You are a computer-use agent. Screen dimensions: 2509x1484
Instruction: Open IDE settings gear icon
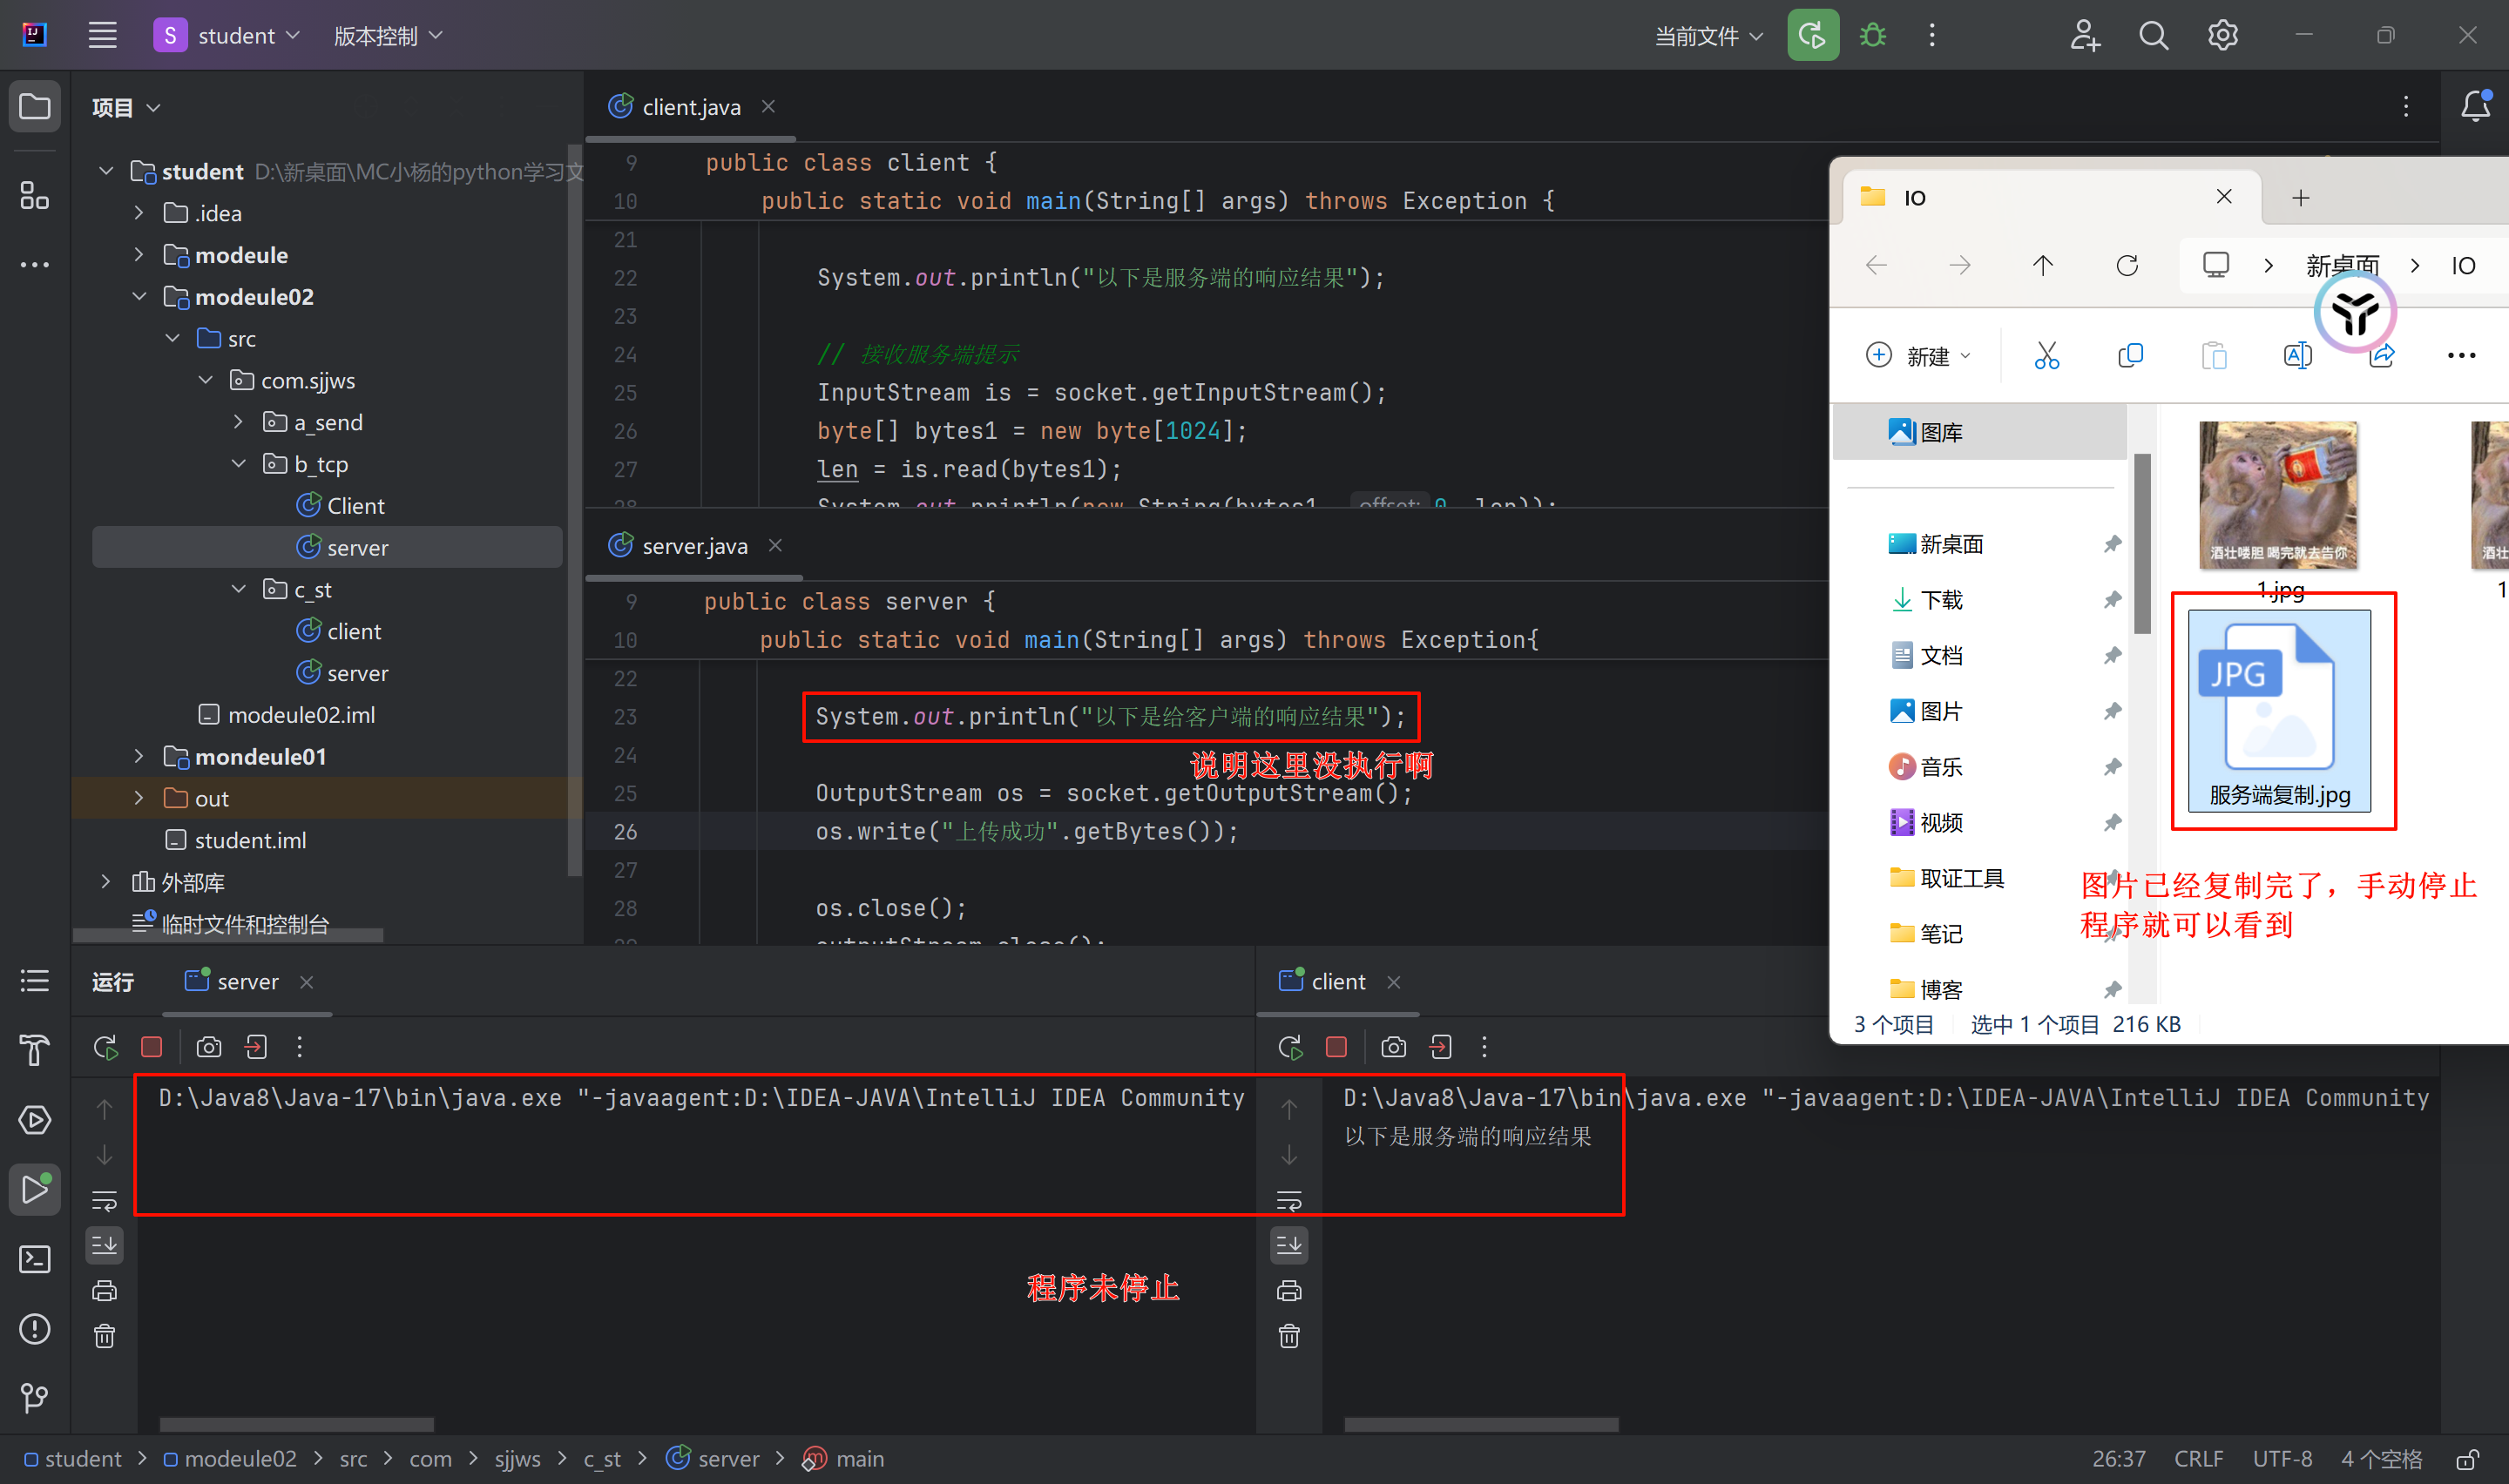pos(2222,36)
